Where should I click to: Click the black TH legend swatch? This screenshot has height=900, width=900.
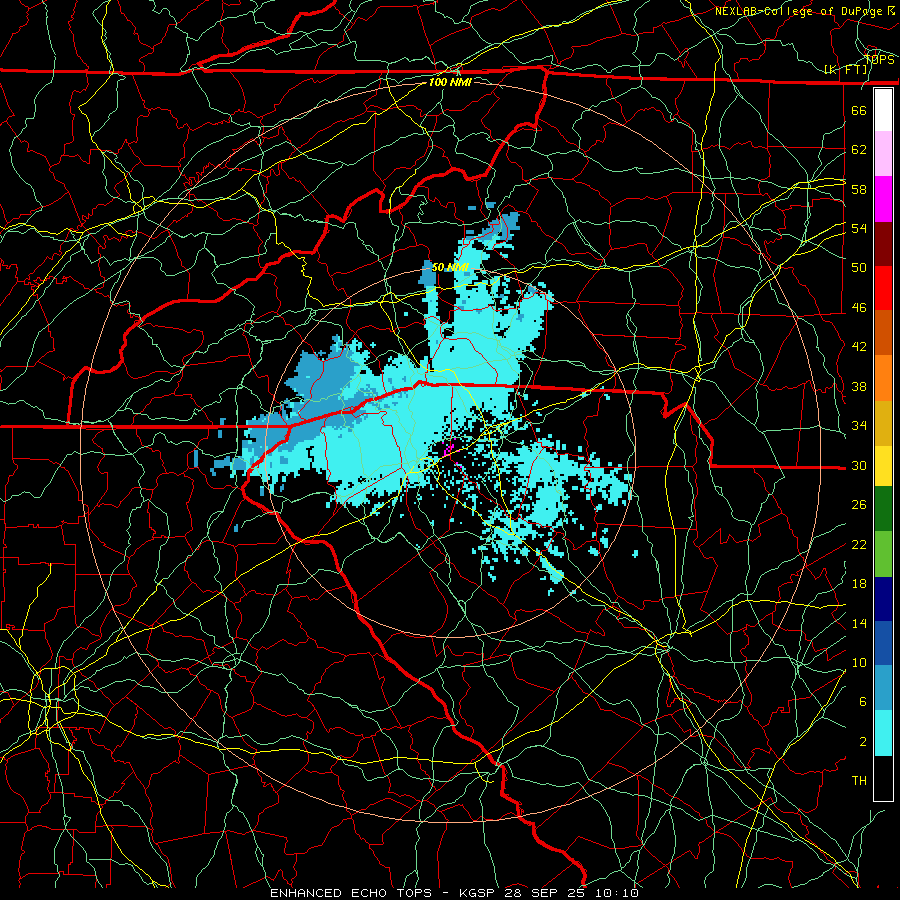point(883,778)
